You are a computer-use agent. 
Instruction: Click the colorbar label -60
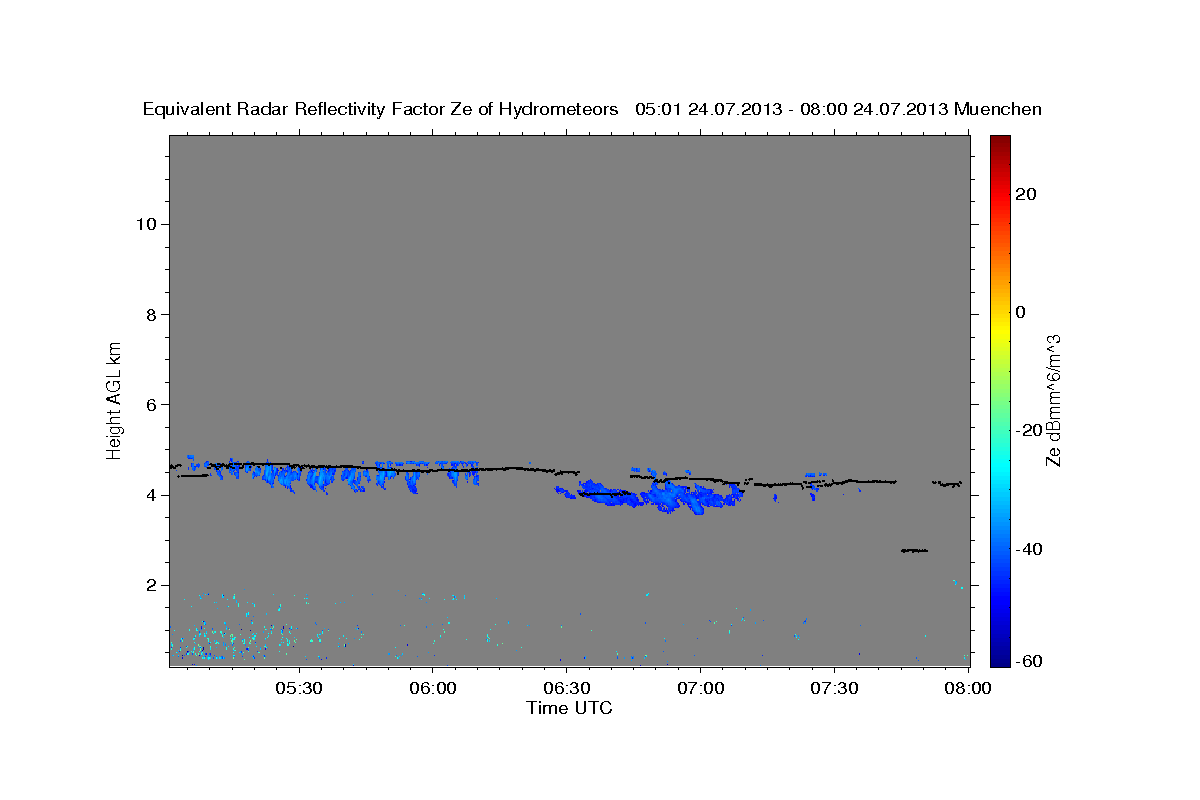[x=1028, y=660]
